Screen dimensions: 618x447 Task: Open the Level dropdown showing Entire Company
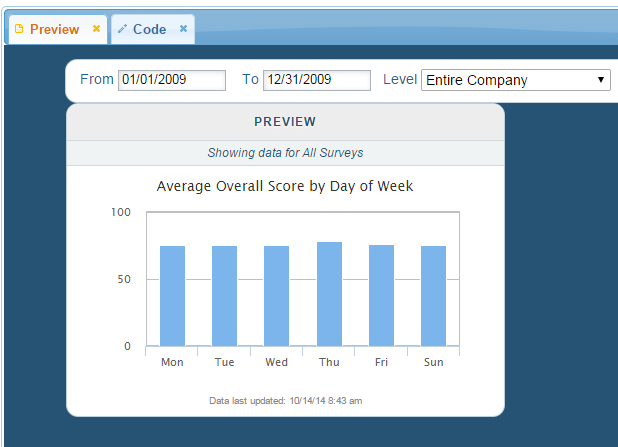[516, 80]
